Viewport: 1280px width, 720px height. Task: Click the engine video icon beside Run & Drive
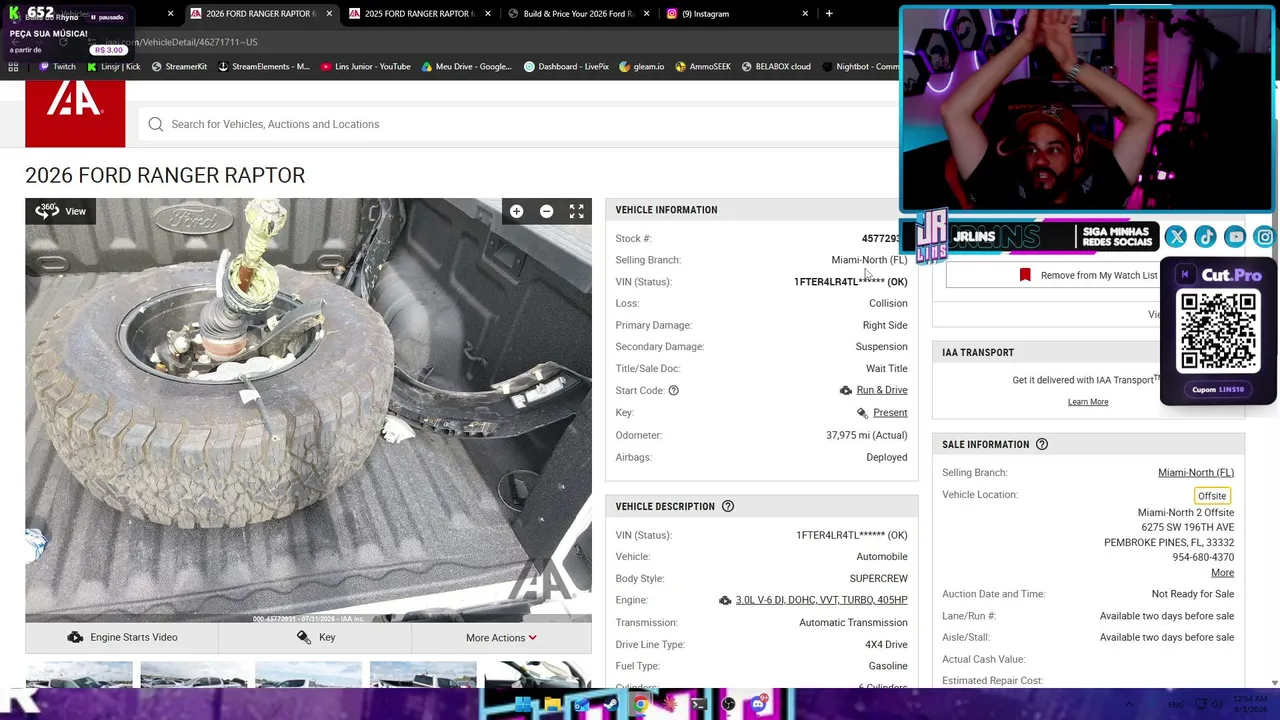tap(846, 390)
